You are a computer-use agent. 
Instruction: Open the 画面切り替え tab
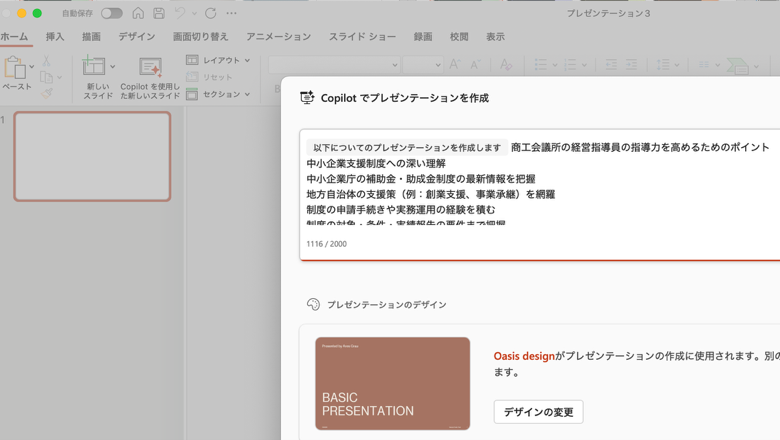(200, 37)
